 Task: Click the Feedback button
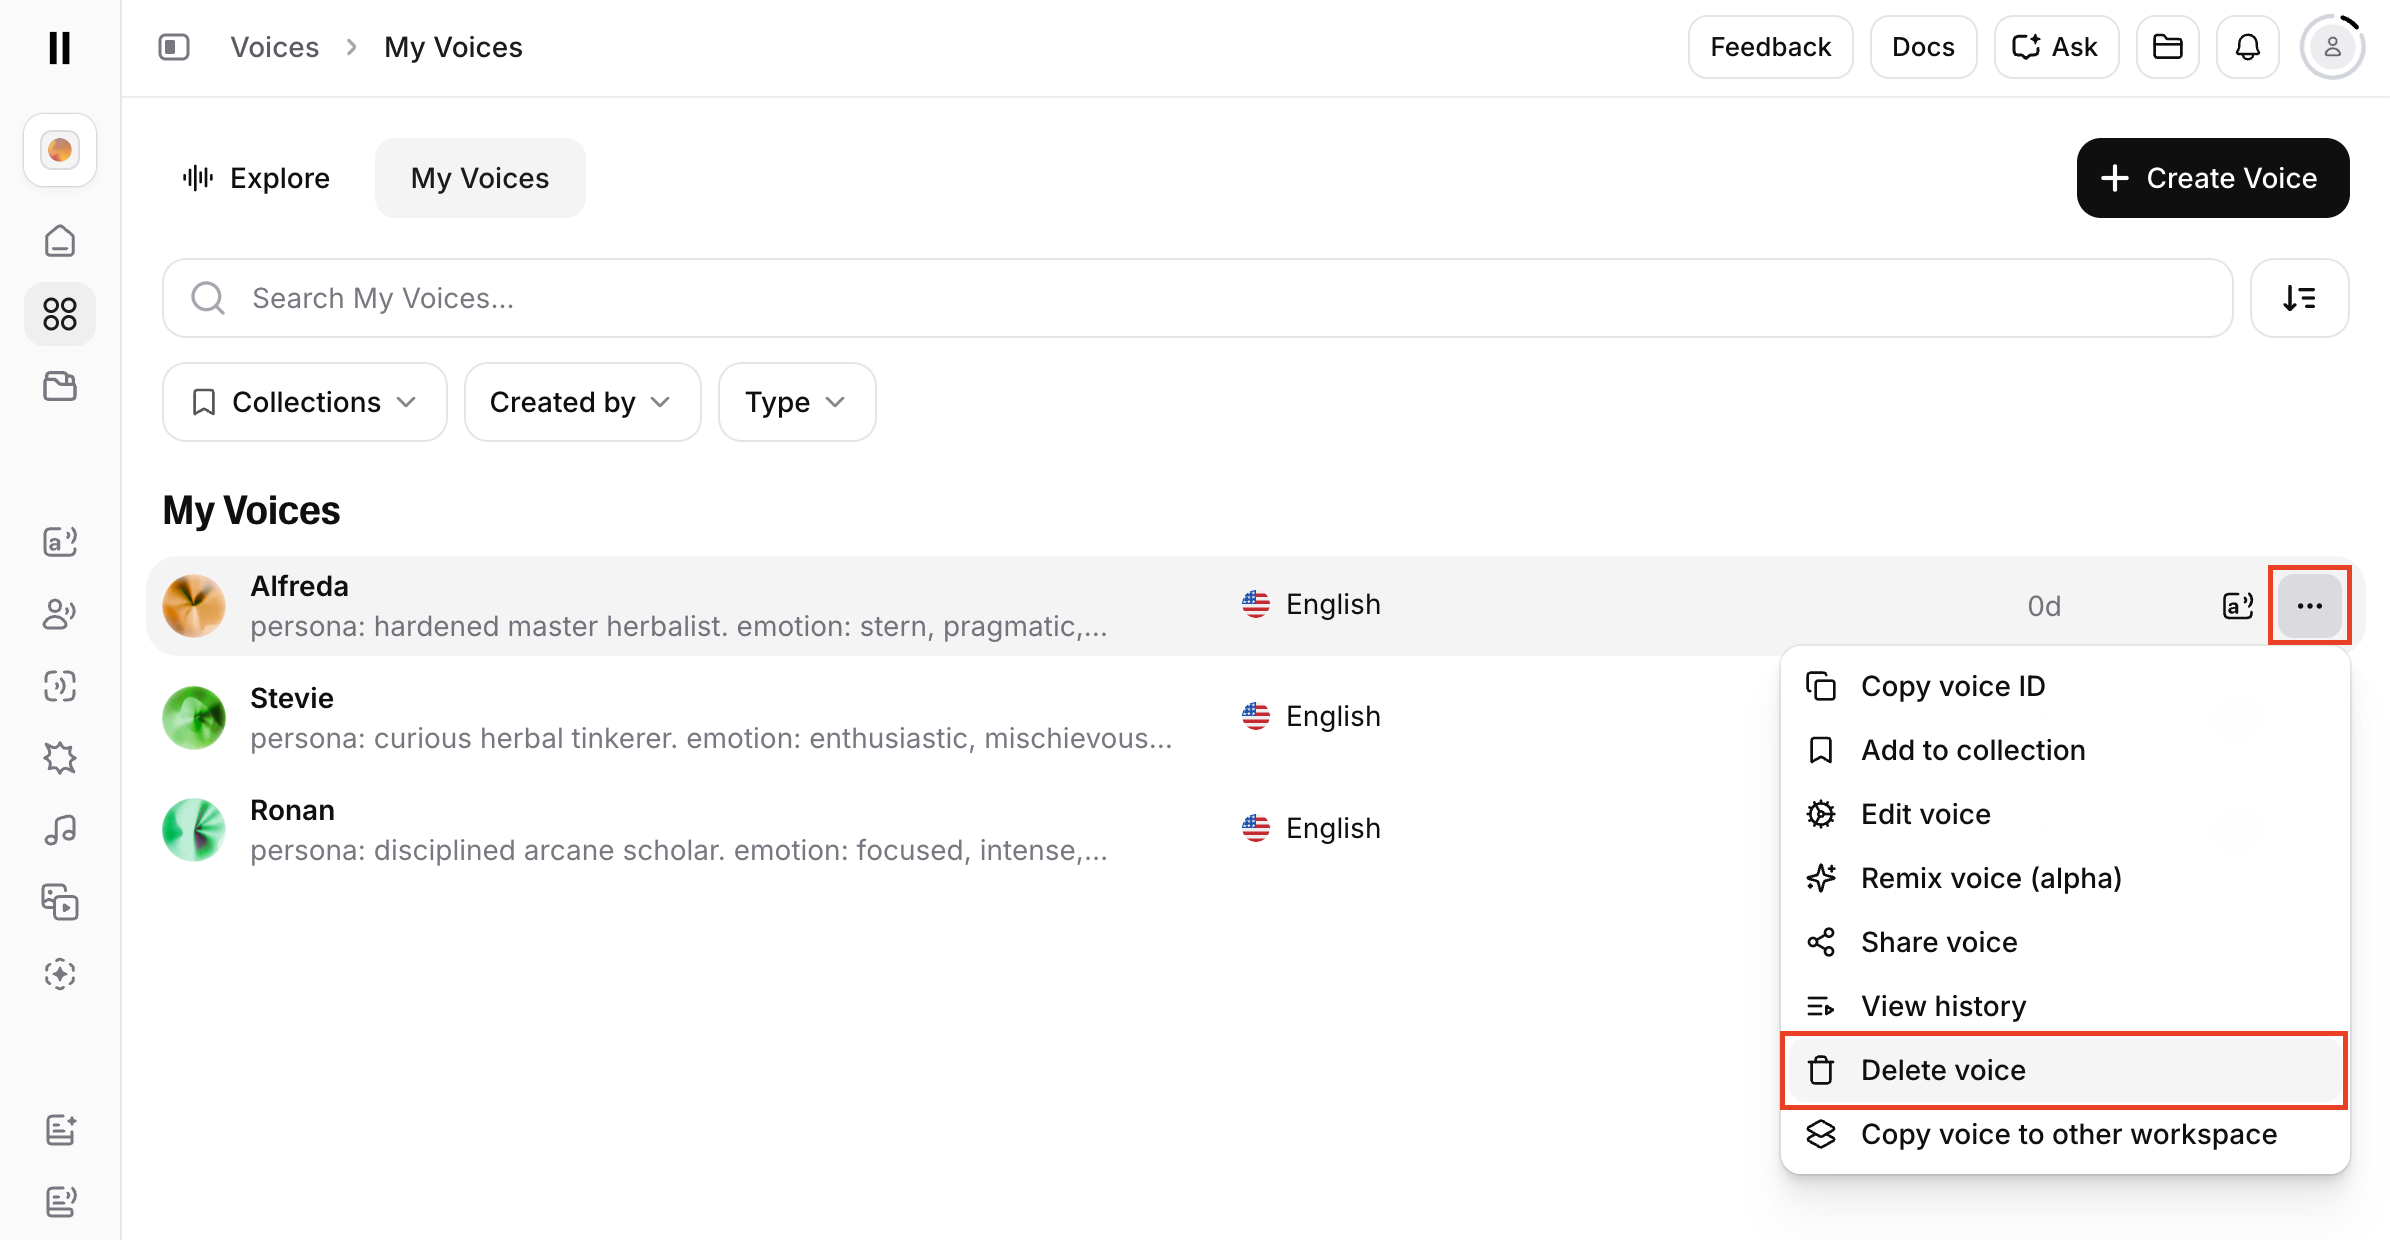[1770, 47]
